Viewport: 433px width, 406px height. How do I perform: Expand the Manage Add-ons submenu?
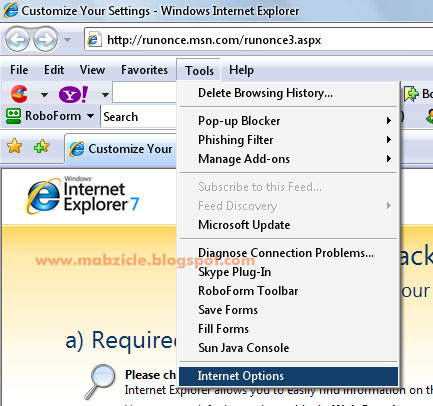(x=288, y=159)
